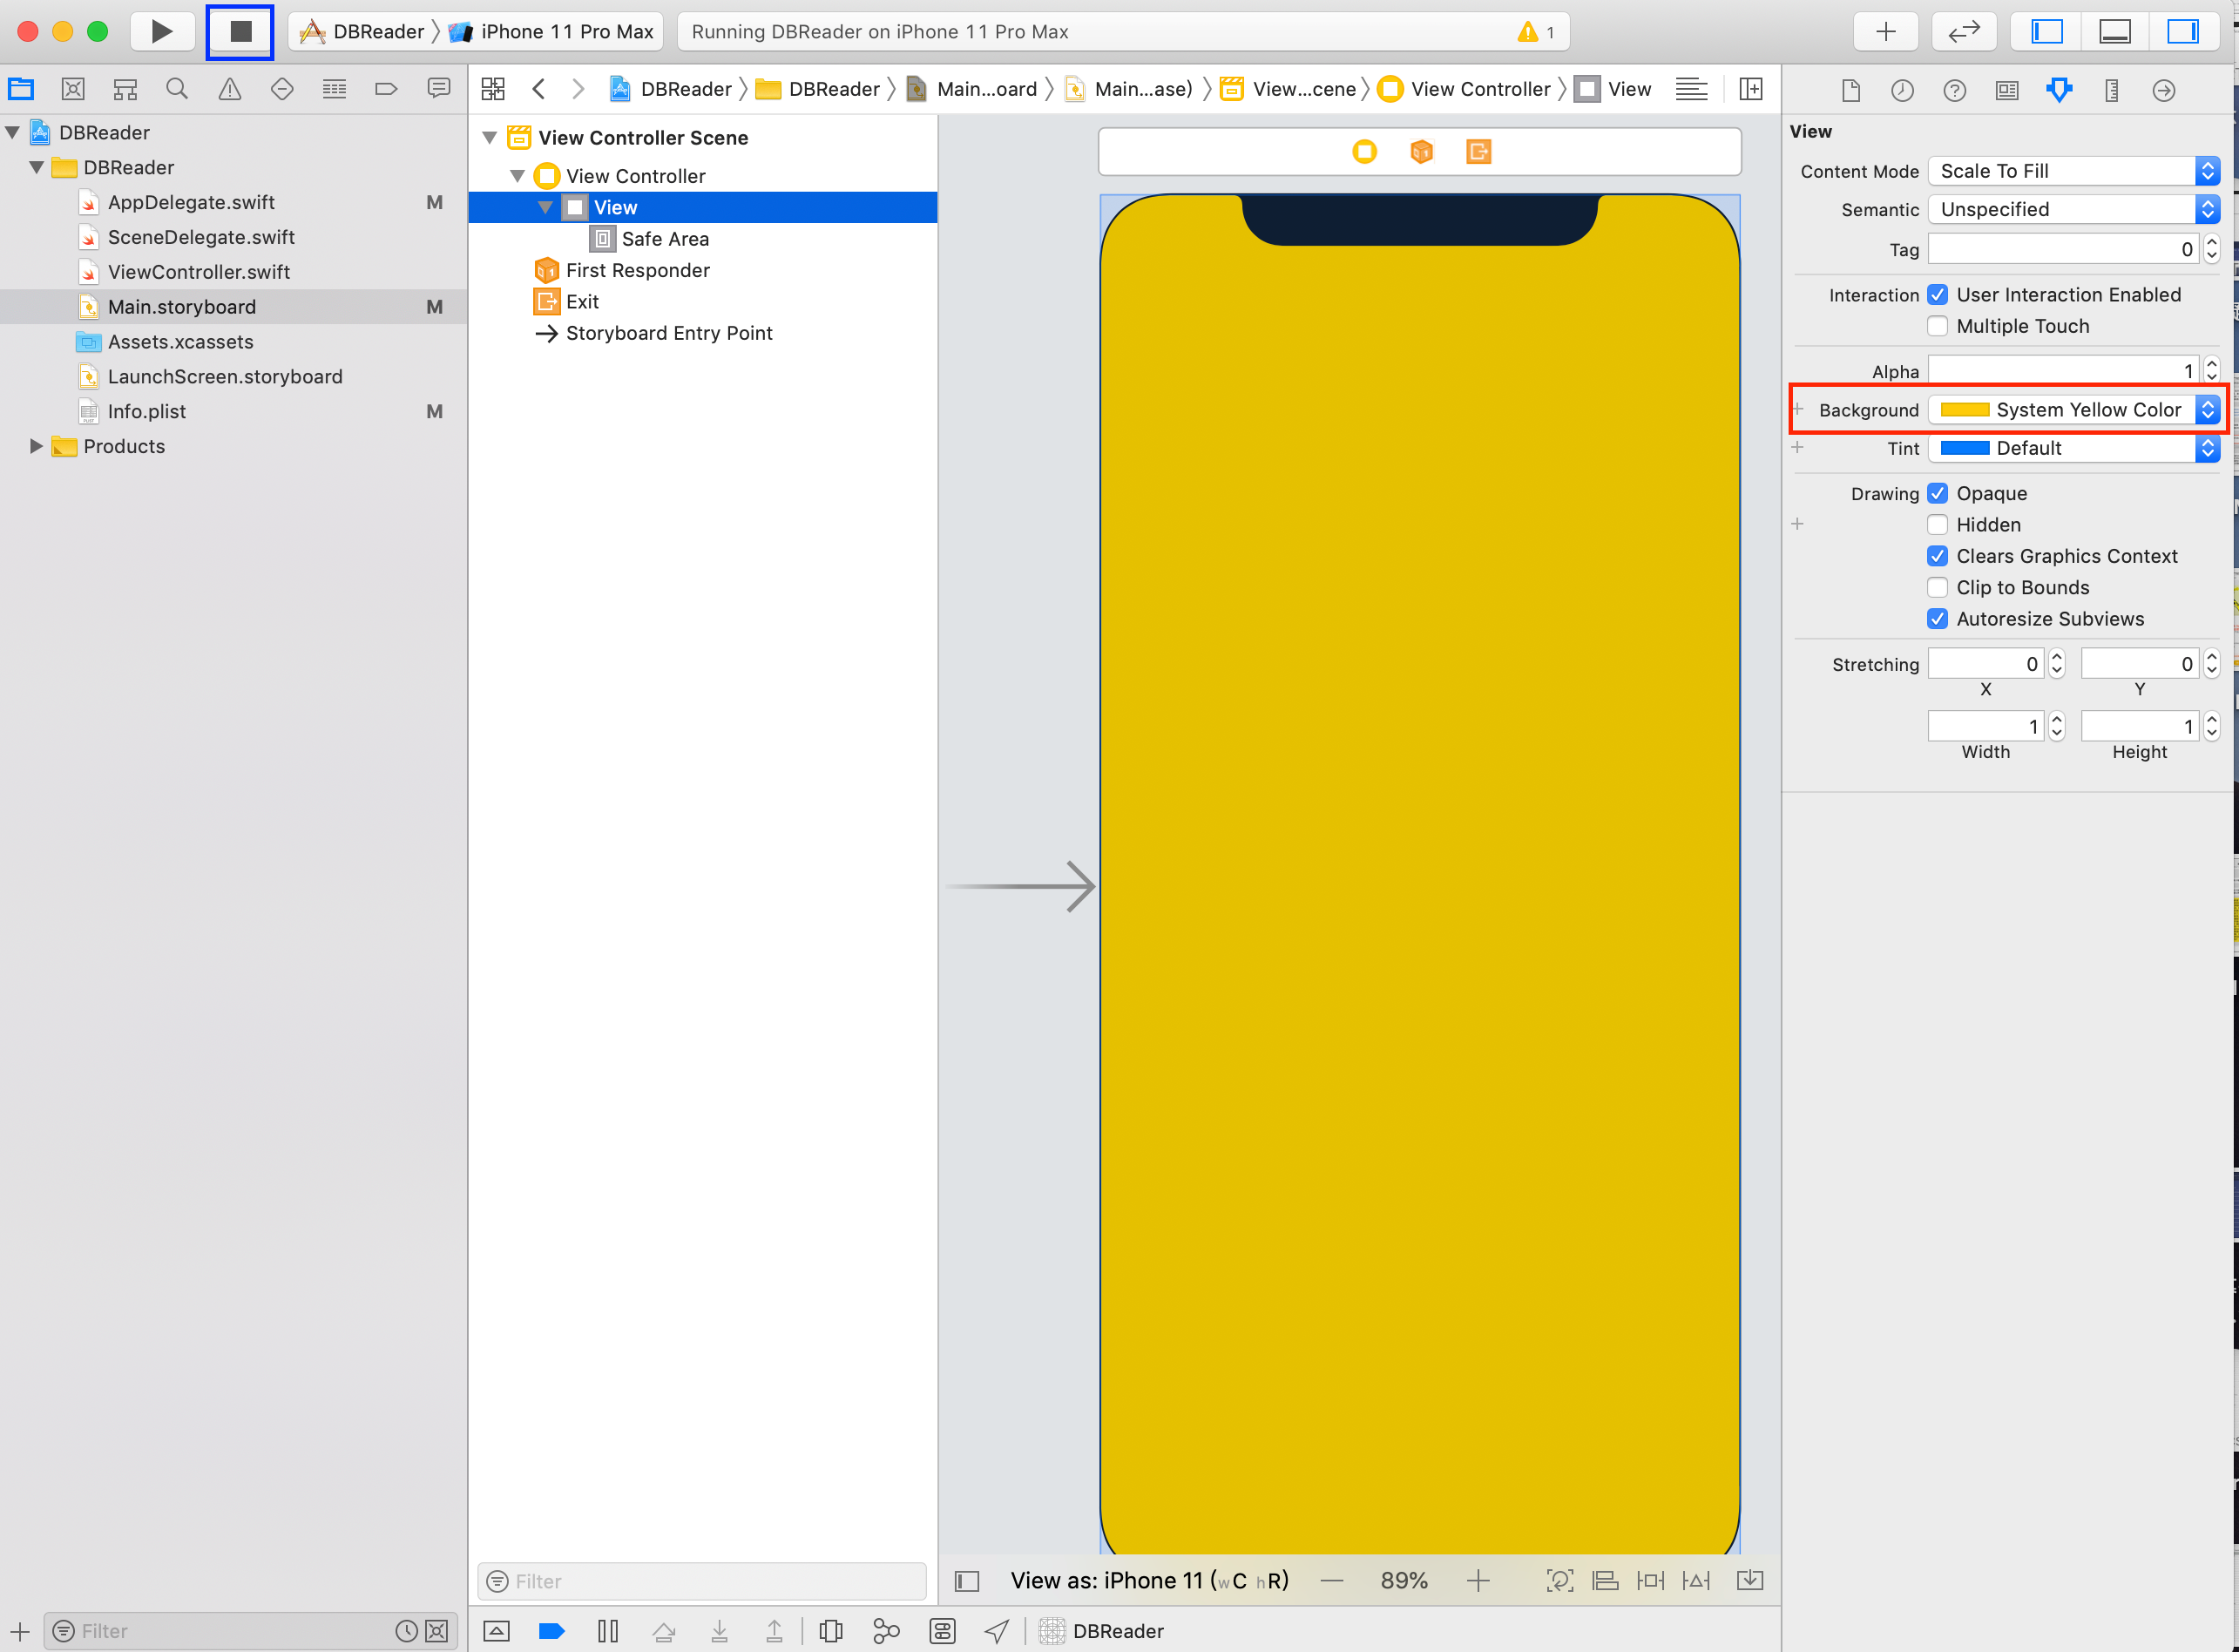Open the Library with the plus button
Screen dimensions: 2239x1652
point(1885,31)
